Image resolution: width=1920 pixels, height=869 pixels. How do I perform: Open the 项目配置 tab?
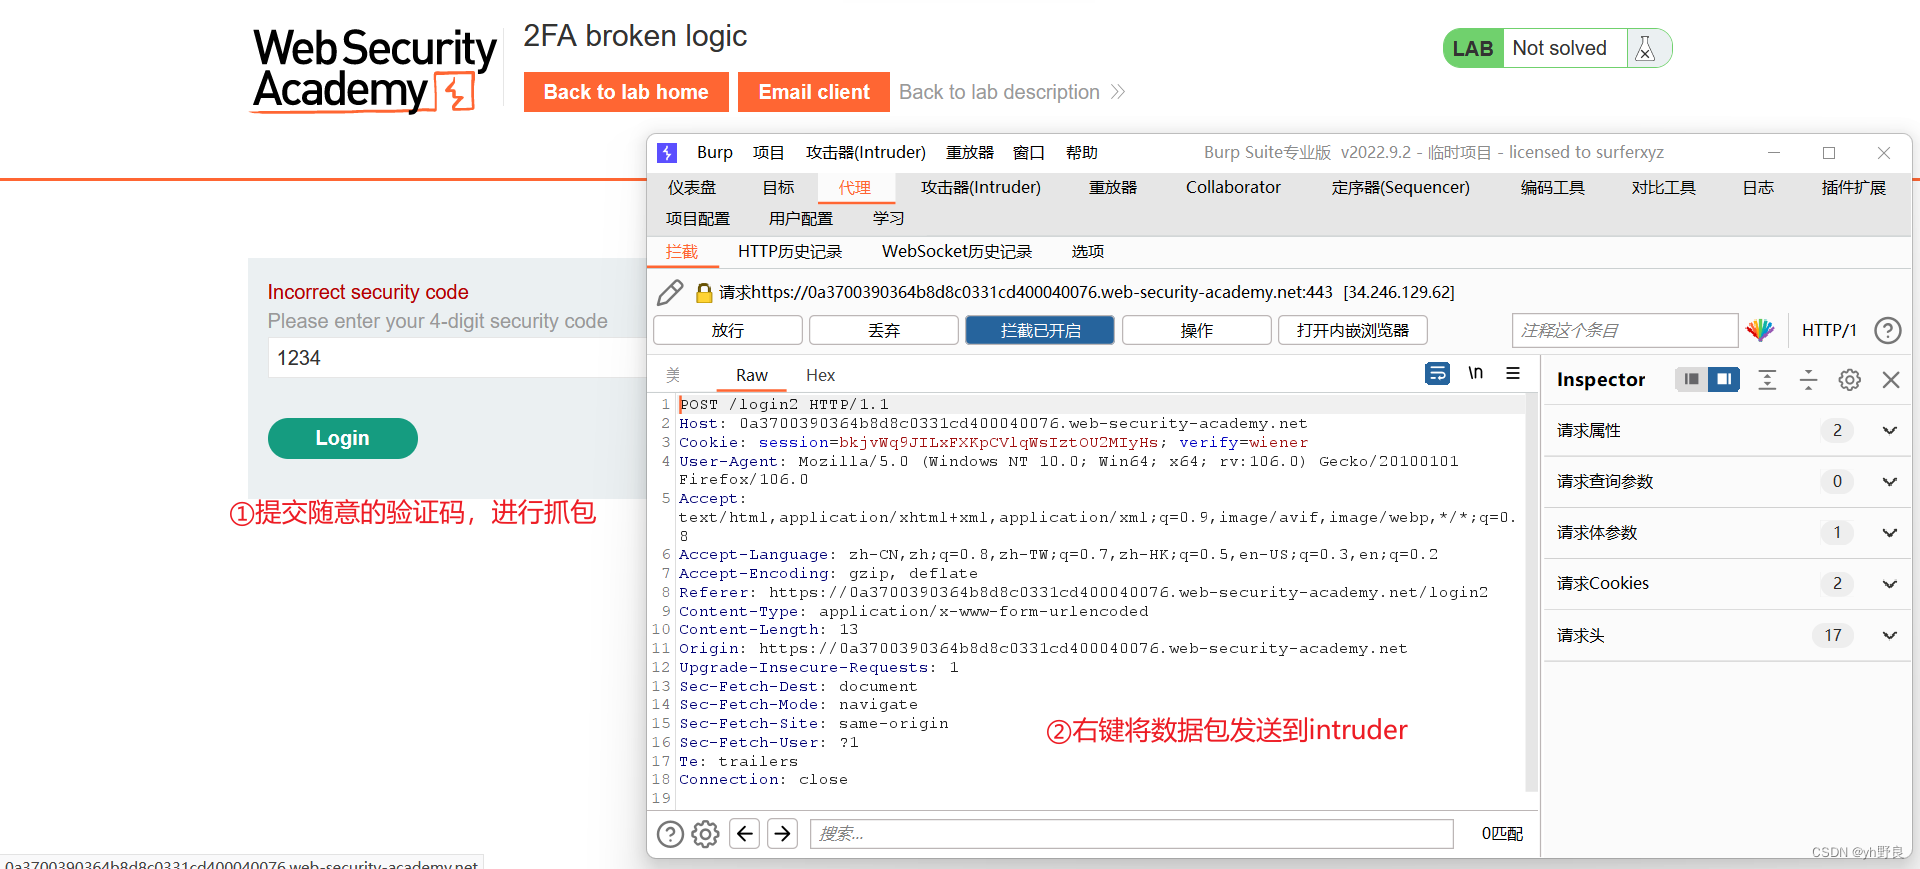pyautogui.click(x=698, y=218)
